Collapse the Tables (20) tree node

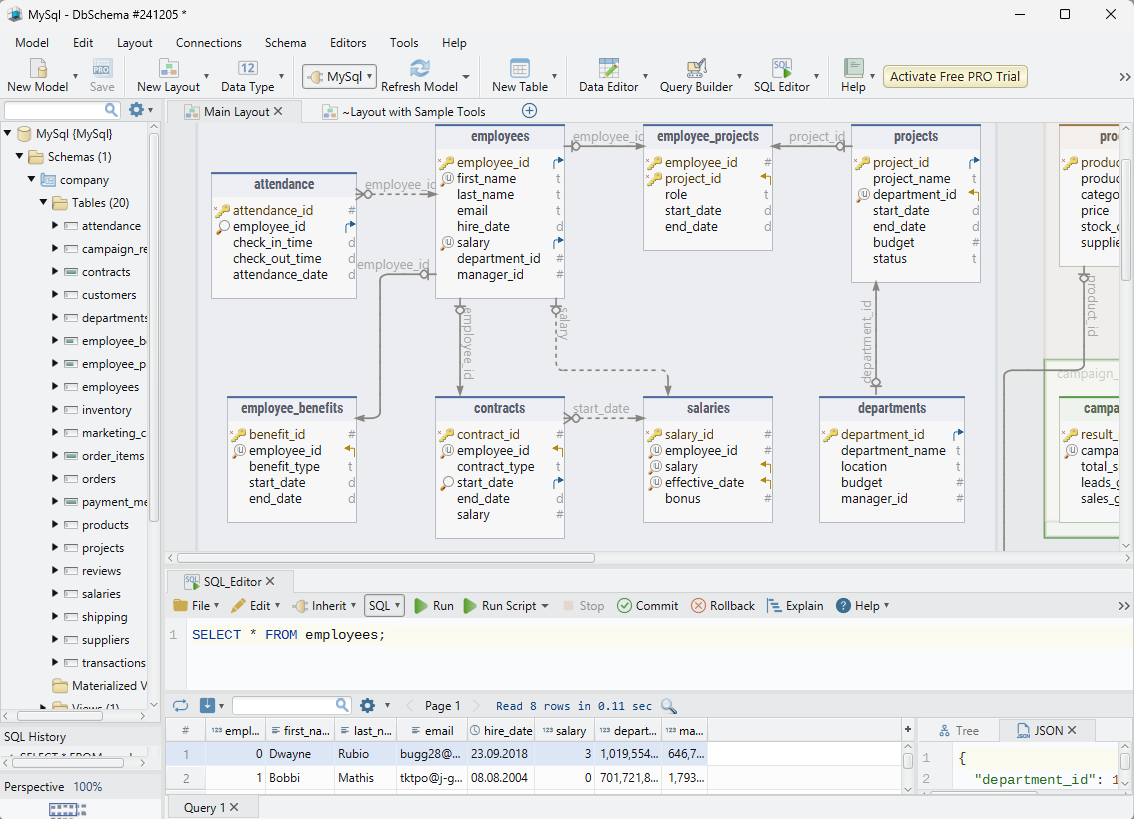coord(43,203)
